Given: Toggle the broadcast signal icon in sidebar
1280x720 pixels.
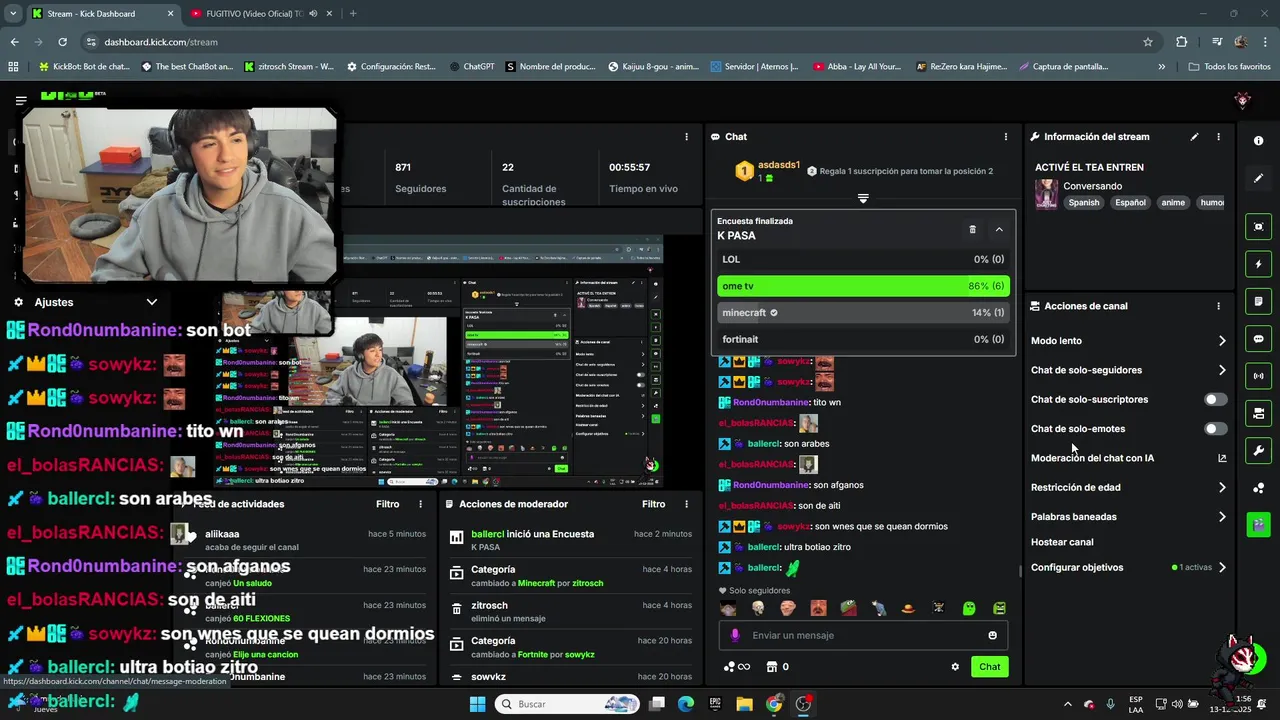Looking at the screenshot, I should click(x=1258, y=376).
